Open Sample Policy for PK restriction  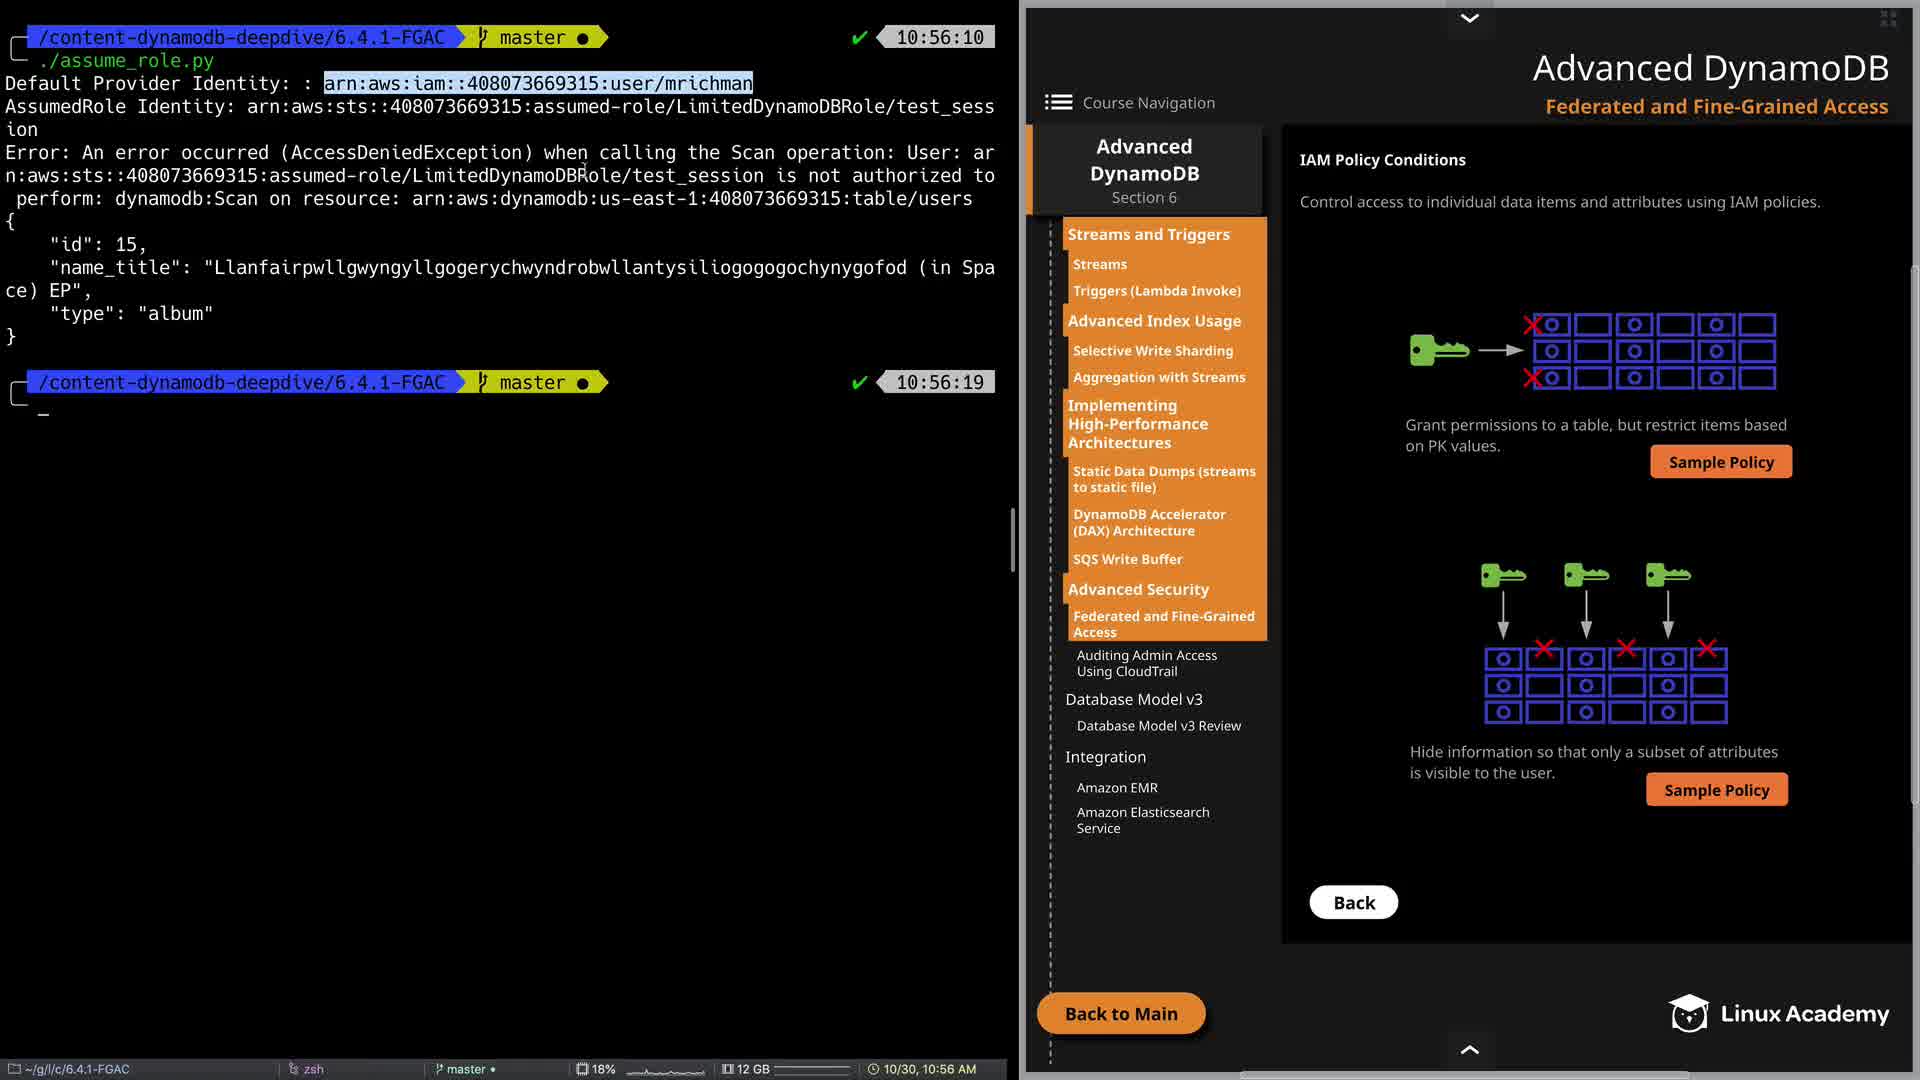coord(1720,462)
